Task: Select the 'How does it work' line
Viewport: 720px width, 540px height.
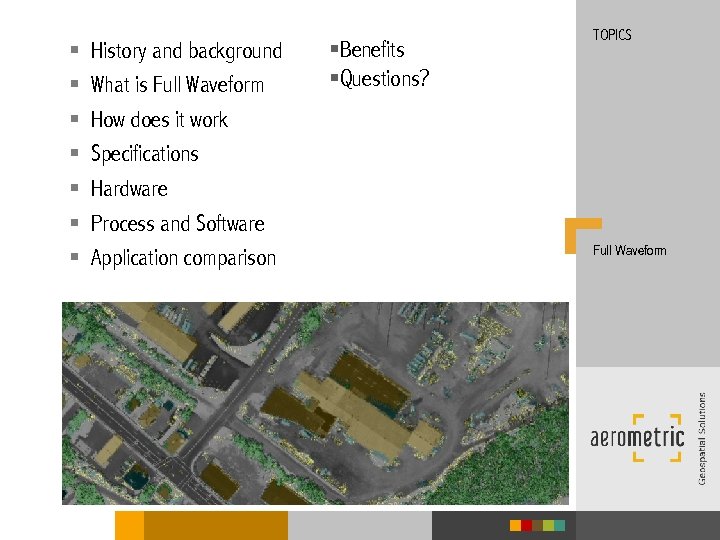Action: [159, 120]
